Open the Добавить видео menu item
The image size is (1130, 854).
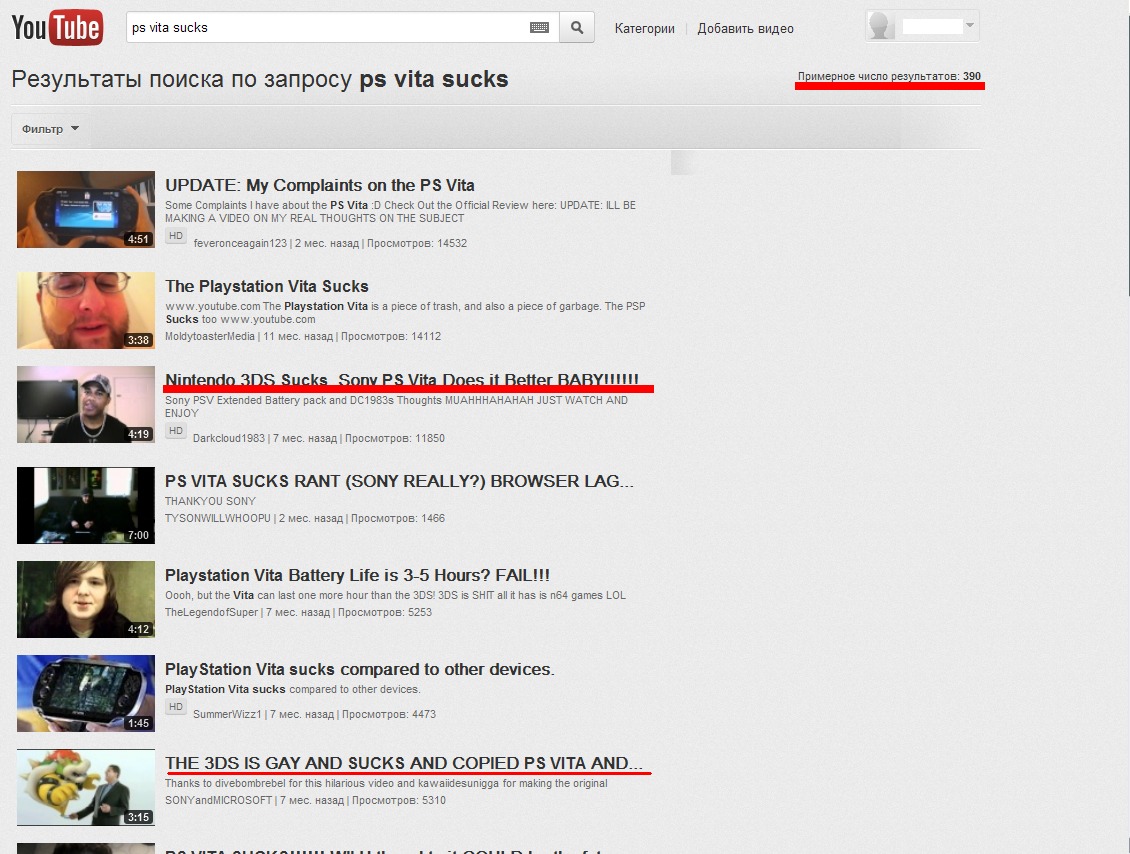(745, 29)
